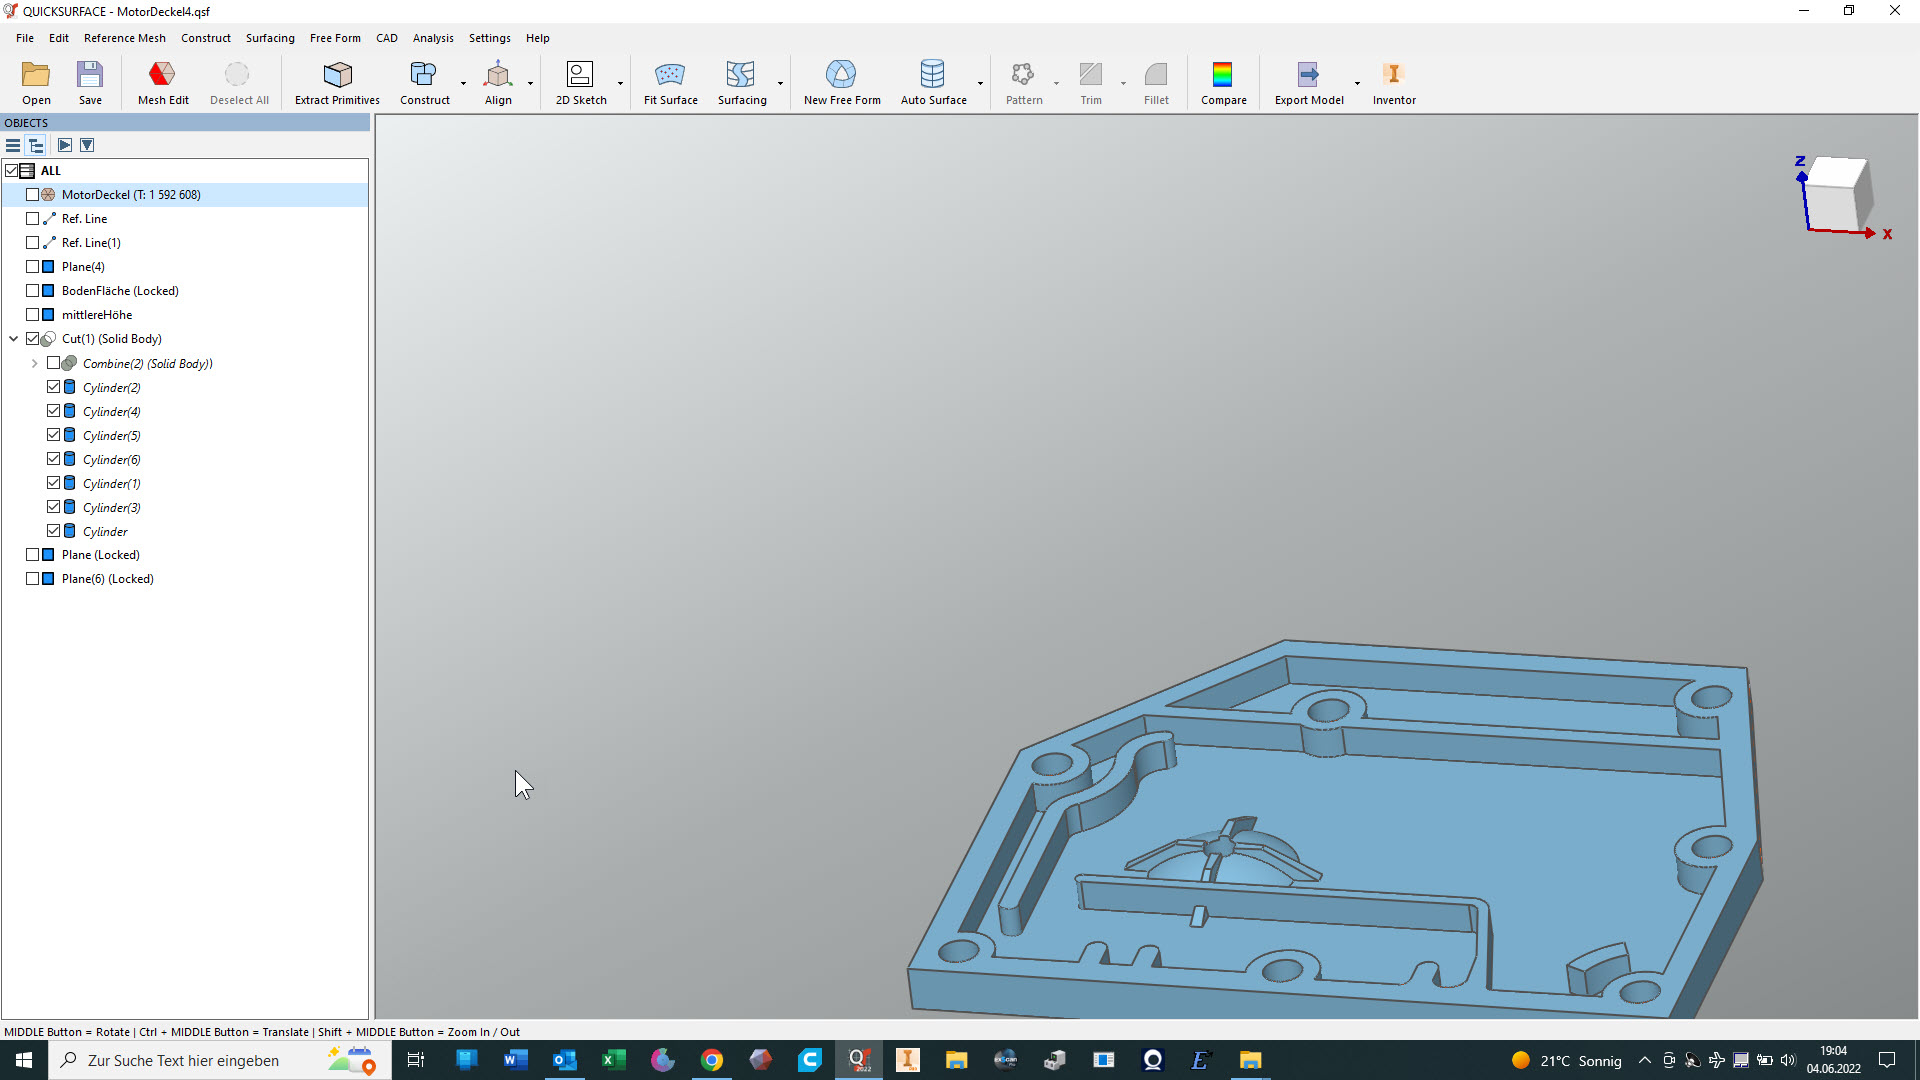This screenshot has width=1920, height=1080.
Task: Uncheck the Cylinder(4) visibility checkbox
Action: [54, 411]
